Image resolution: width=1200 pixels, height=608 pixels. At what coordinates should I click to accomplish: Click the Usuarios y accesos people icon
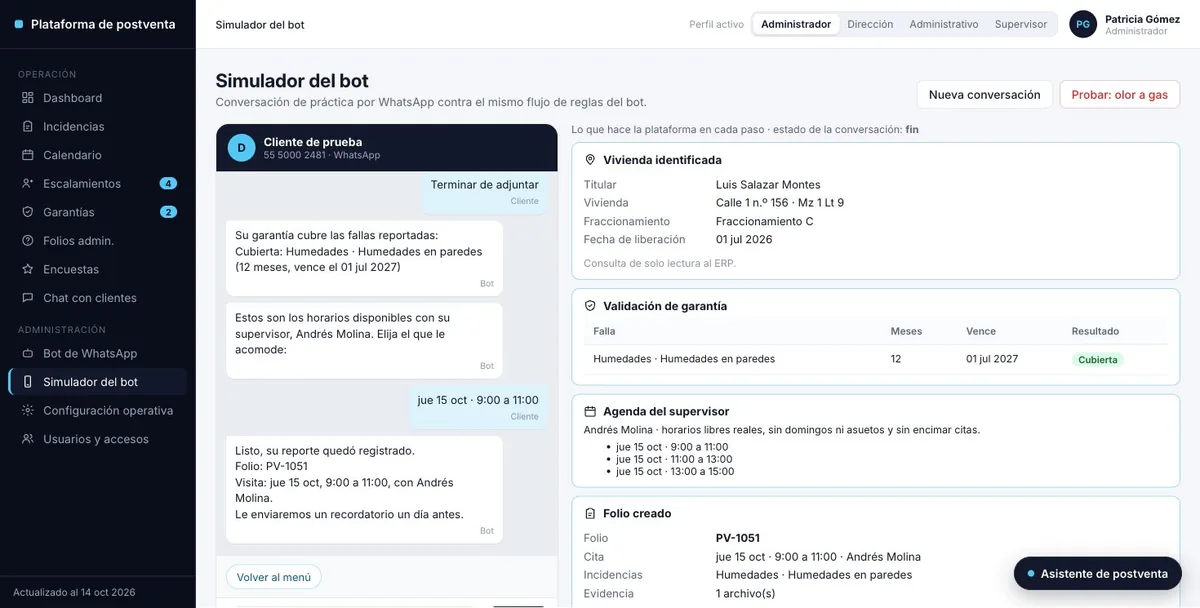click(28, 439)
